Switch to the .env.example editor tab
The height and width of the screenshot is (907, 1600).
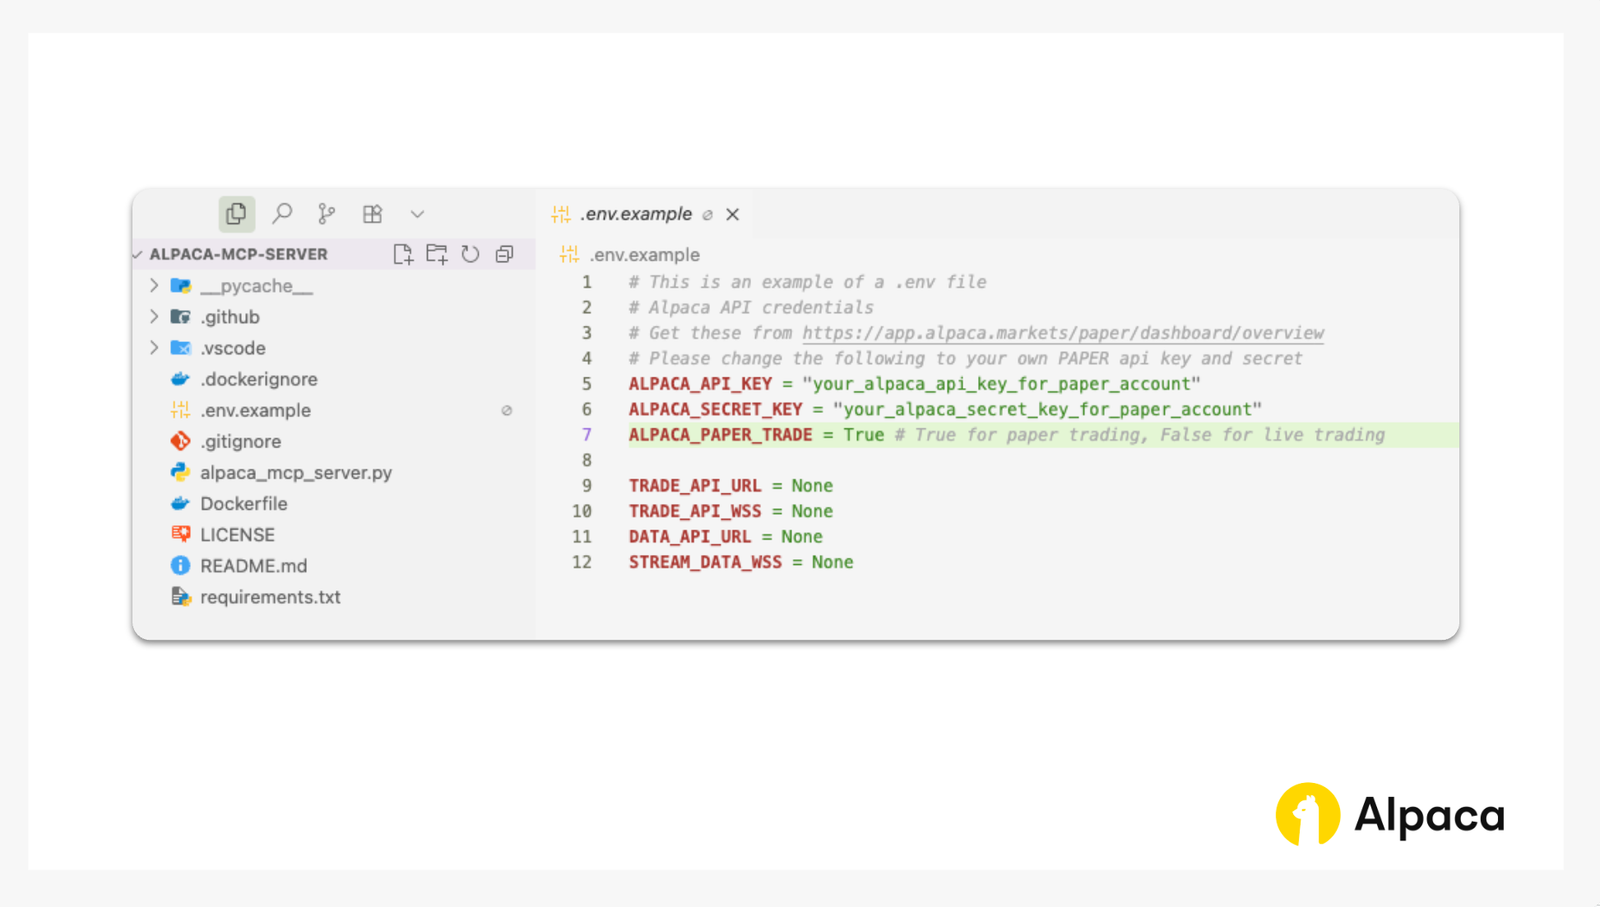coord(636,213)
